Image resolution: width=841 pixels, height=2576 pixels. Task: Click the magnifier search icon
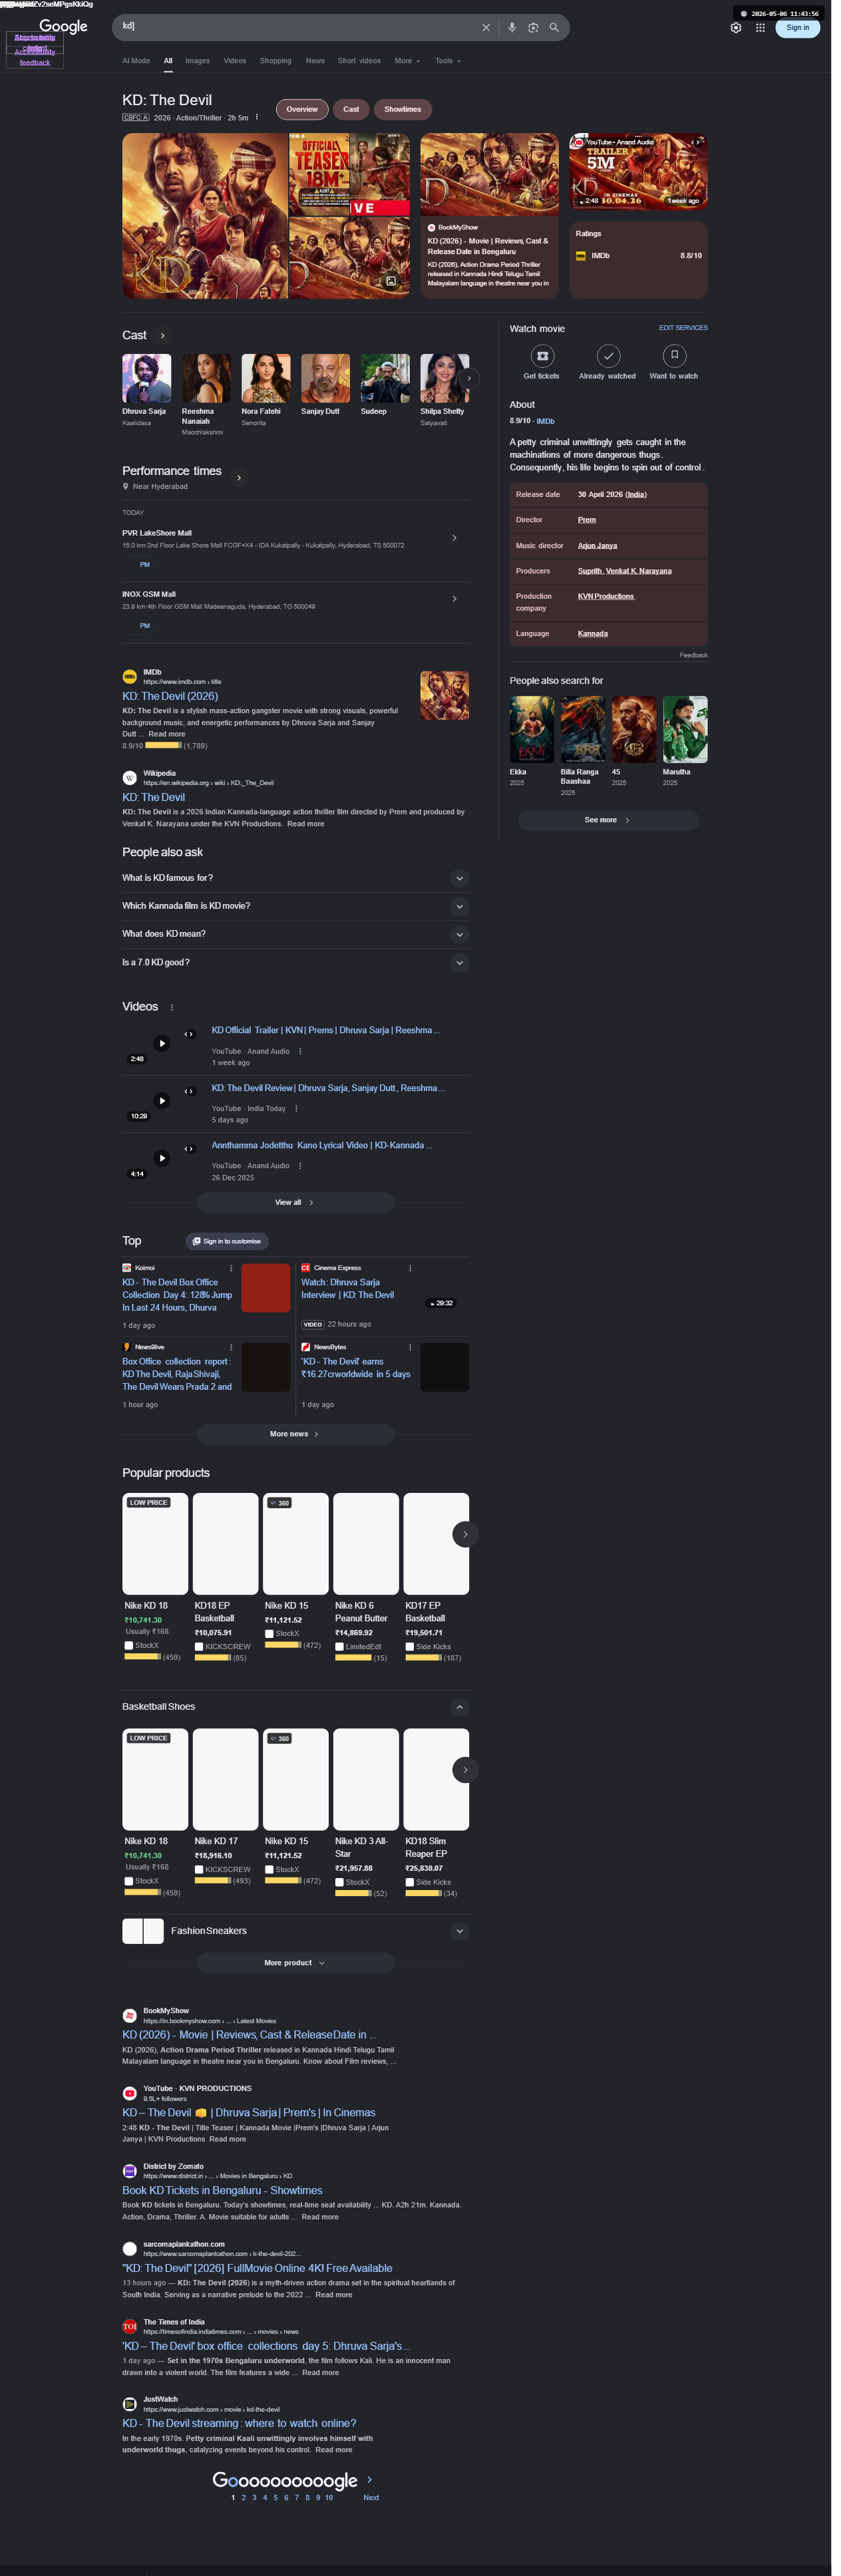[x=554, y=28]
